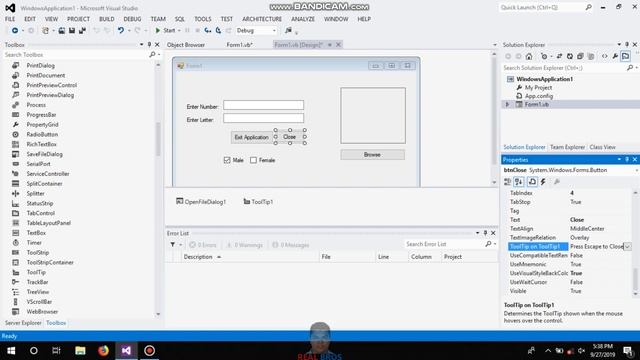Click the Windows Start button
Image resolution: width=640 pixels, height=360 pixels.
[x=11, y=350]
